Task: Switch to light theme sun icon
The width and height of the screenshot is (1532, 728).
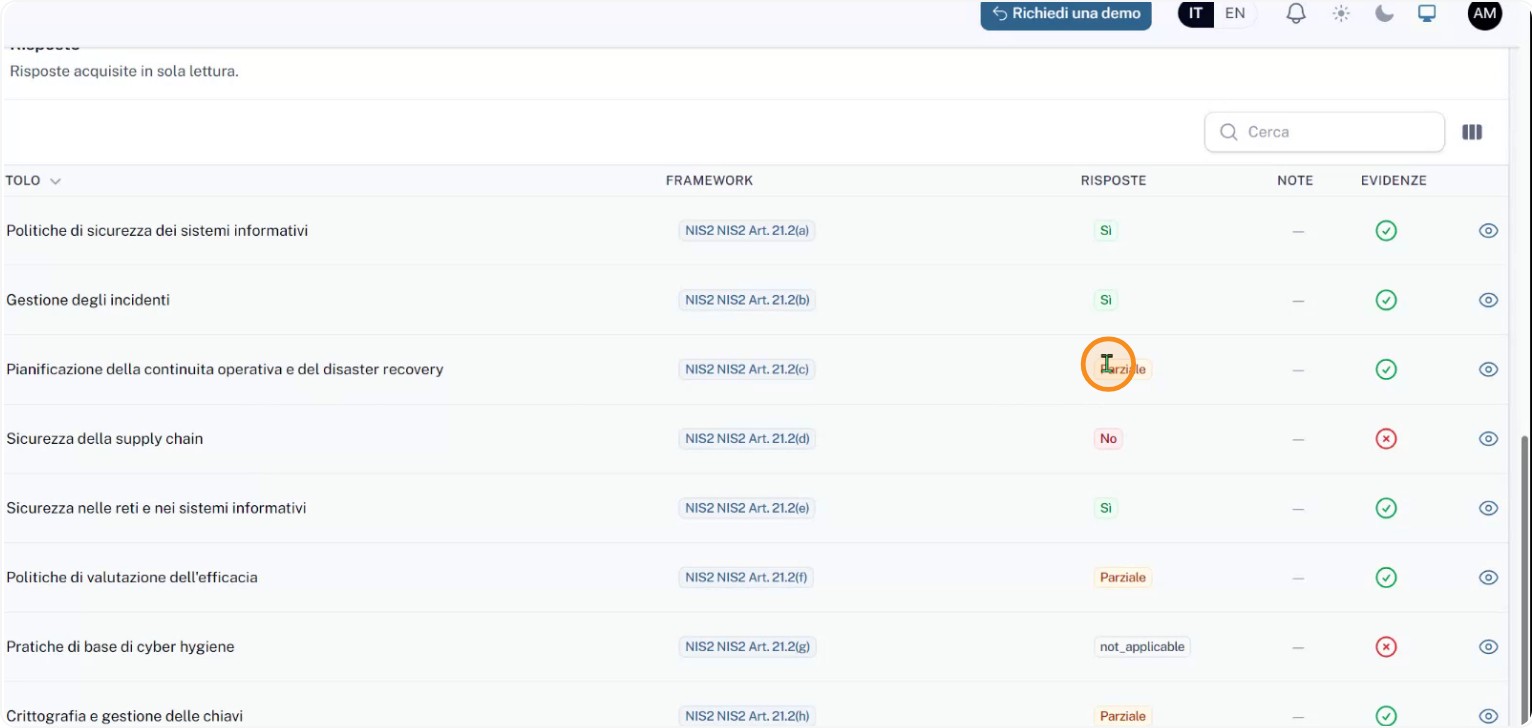Action: pos(1341,14)
